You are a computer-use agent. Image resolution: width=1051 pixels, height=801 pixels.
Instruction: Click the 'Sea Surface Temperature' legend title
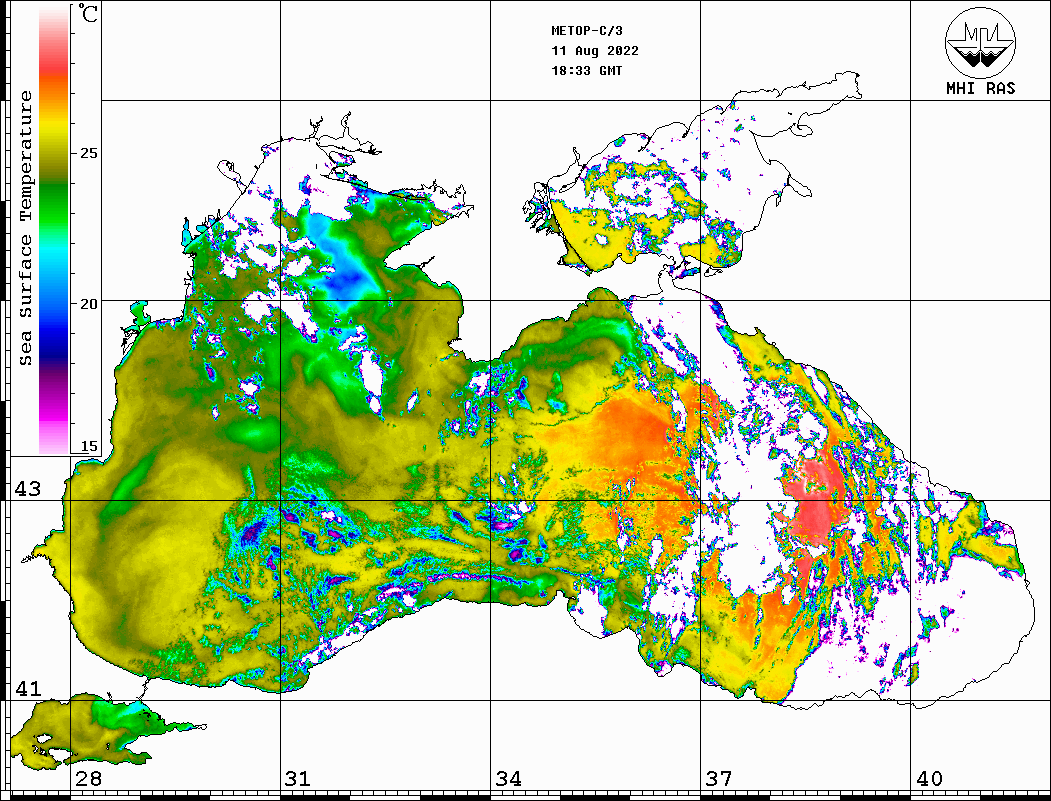click(25, 228)
